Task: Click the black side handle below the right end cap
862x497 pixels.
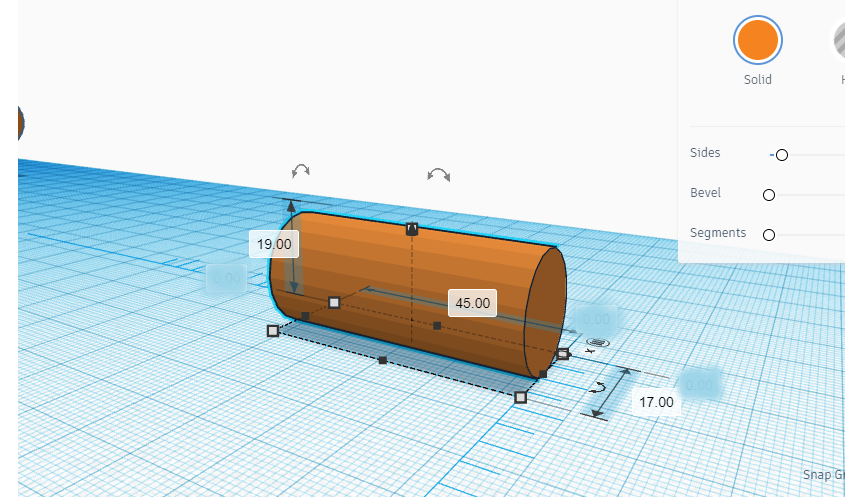Action: pyautogui.click(x=543, y=374)
